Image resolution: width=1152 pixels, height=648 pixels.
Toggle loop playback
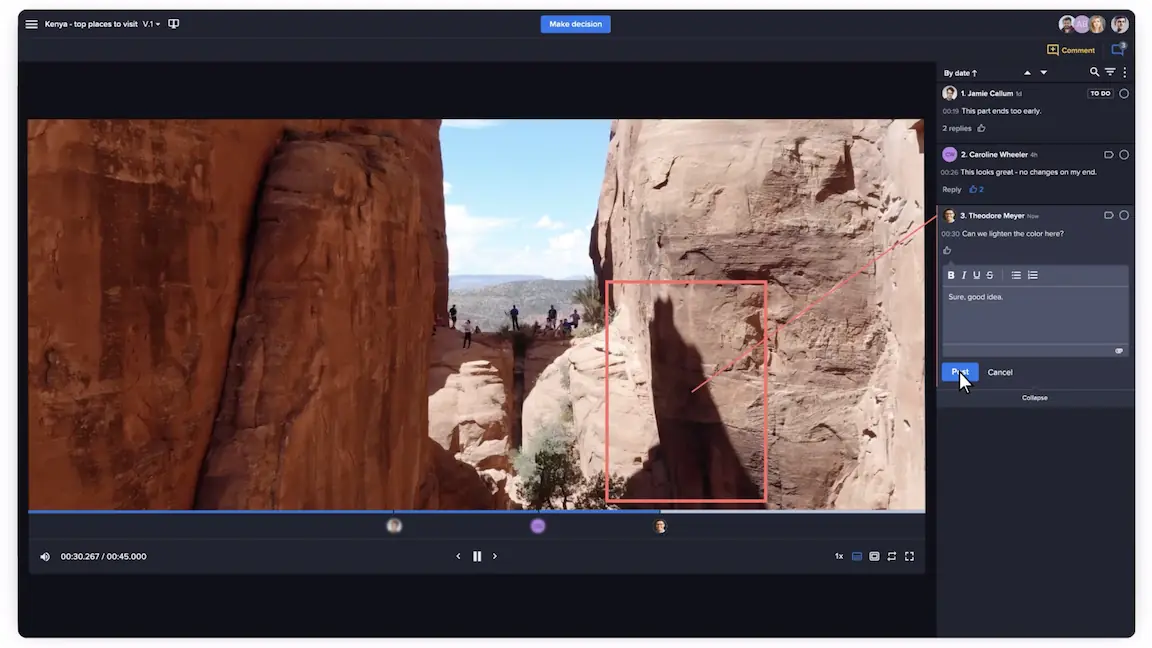[891, 556]
